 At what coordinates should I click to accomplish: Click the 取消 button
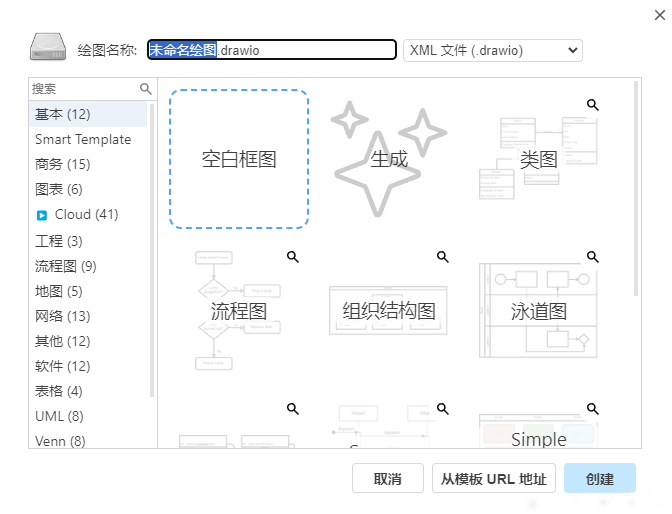(388, 479)
